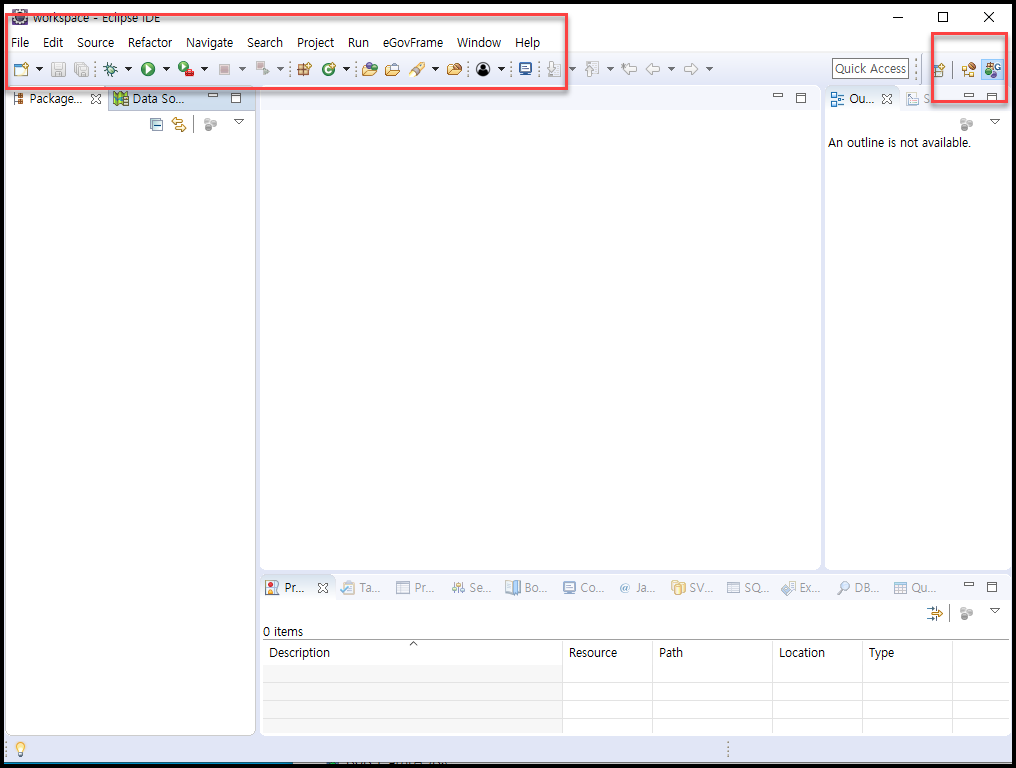Click the lightbulb tip icon in status bar
This screenshot has height=768, width=1016.
tap(20, 749)
